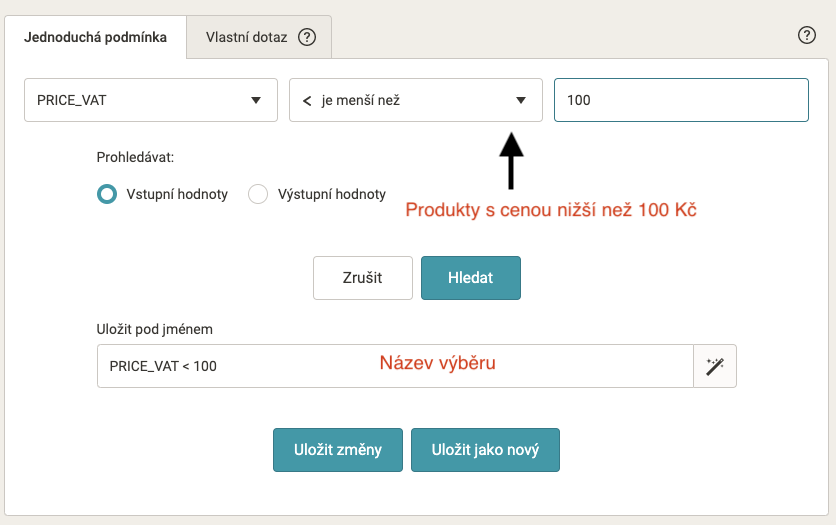The image size is (836, 525).
Task: Click the 'PRICE_VAT < 100' name input field
Action: point(395,366)
